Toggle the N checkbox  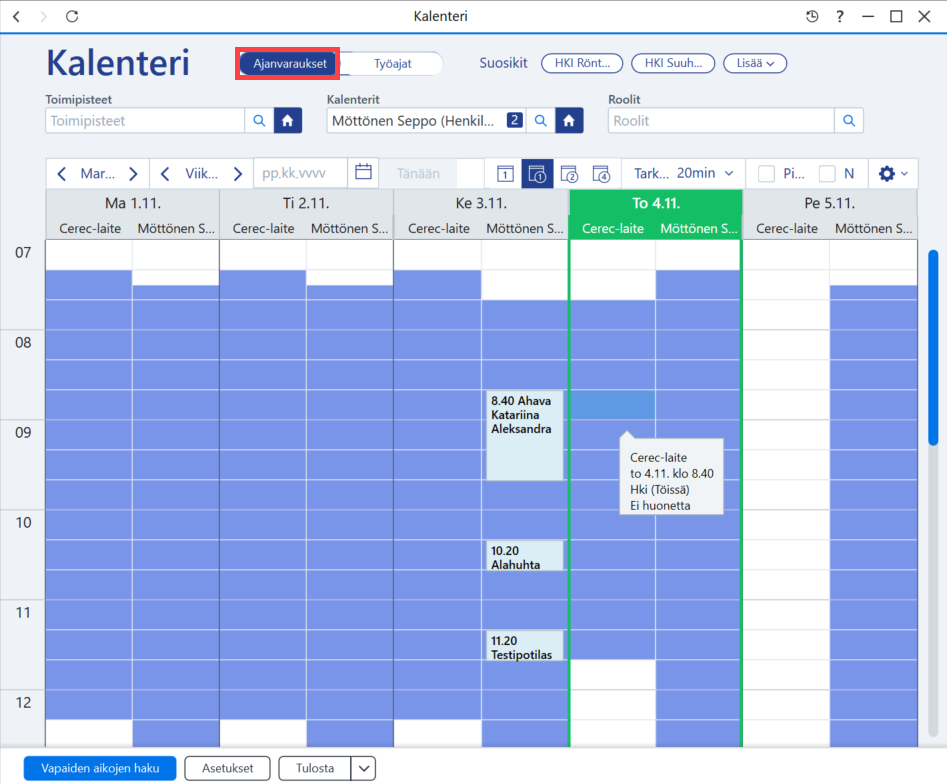pyautogui.click(x=827, y=174)
